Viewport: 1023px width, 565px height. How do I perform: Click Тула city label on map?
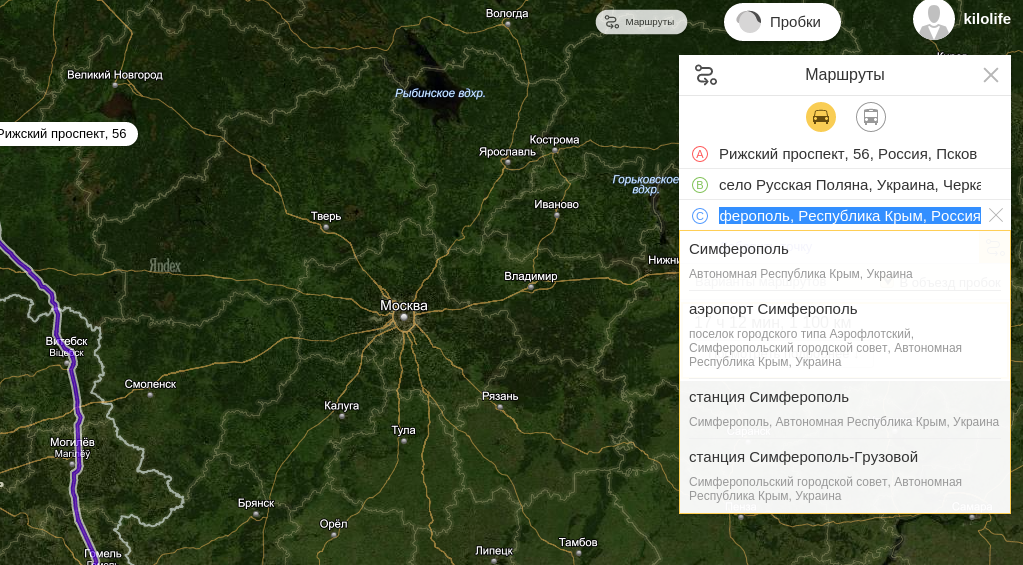click(403, 430)
